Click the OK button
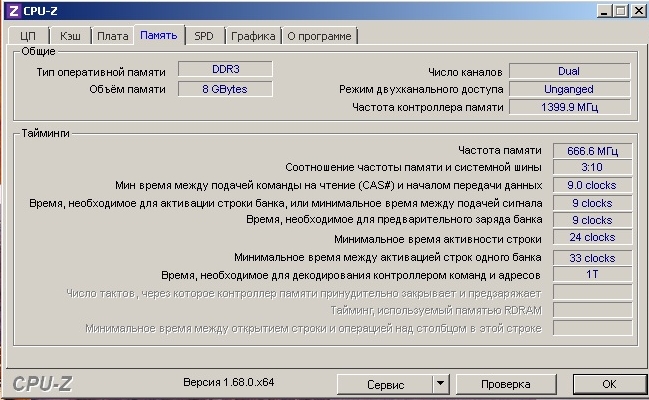Screen dimensions: 649x400 [x=609, y=384]
